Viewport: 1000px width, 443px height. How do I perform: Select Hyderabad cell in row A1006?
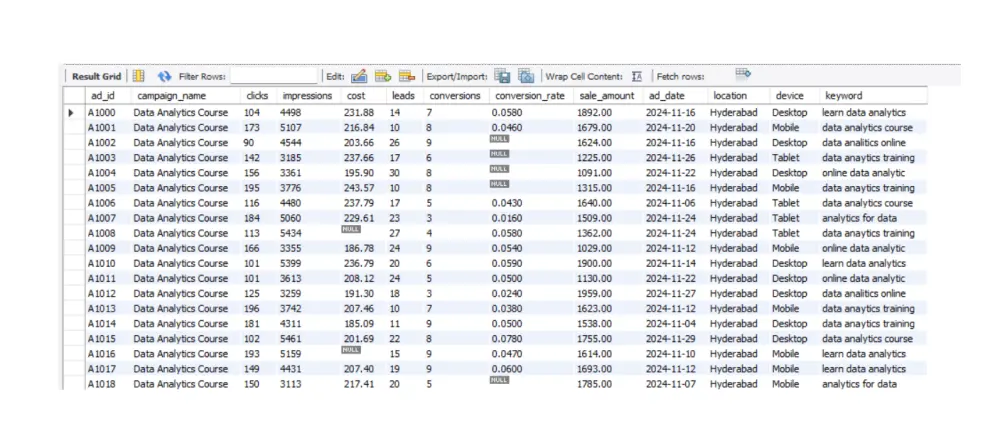734,203
